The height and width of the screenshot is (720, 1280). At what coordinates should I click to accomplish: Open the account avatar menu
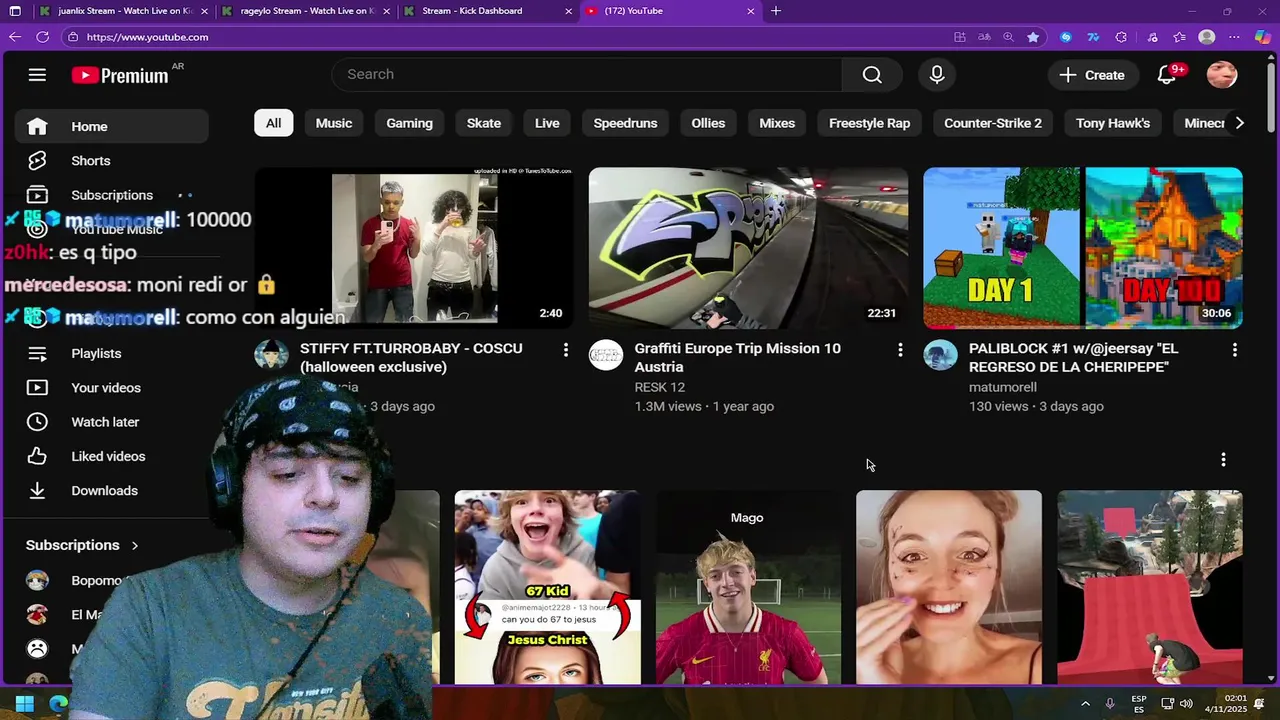click(1222, 75)
